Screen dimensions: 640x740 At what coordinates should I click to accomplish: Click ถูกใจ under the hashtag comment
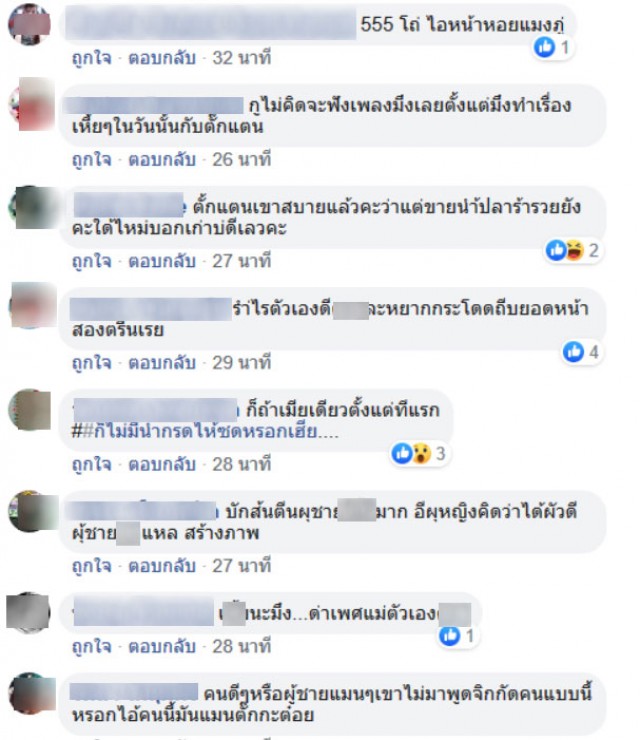tap(92, 464)
